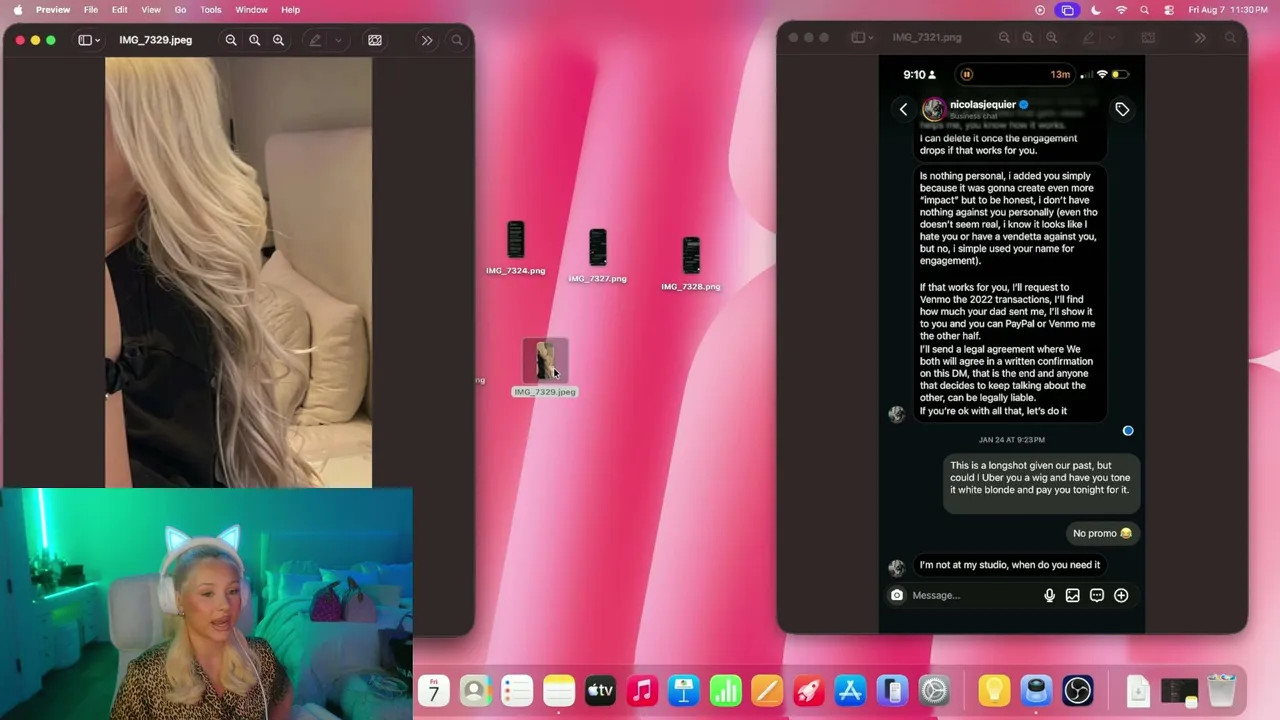This screenshot has width=1280, height=720.
Task: Open Keynote from the Dock
Action: tap(684, 691)
